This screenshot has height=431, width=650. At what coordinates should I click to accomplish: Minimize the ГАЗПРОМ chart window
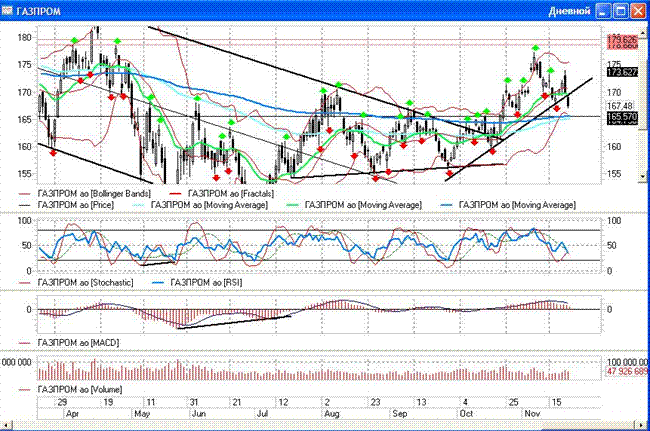(x=604, y=10)
